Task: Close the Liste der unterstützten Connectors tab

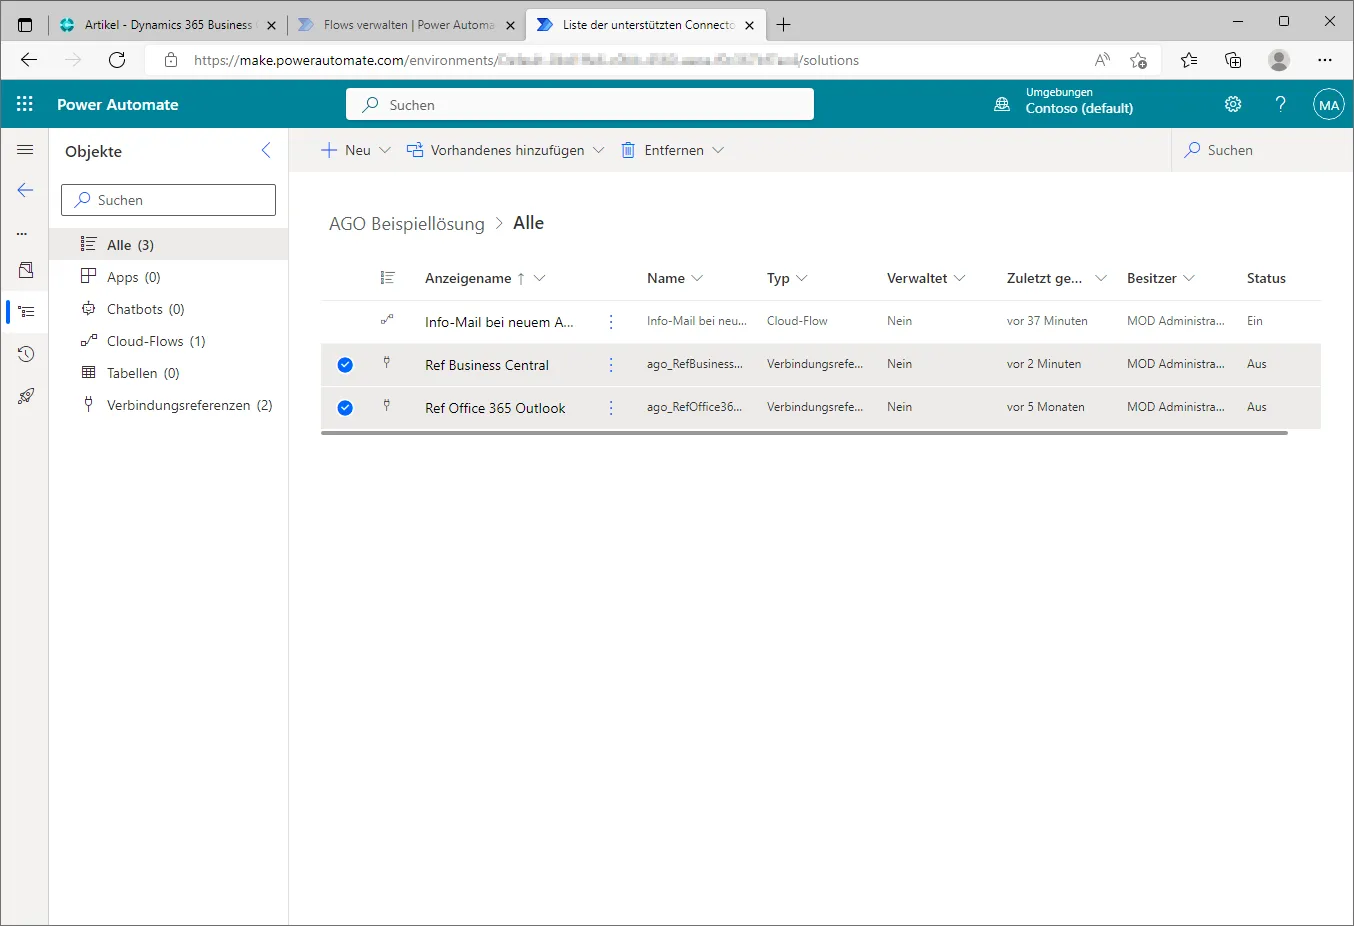Action: click(750, 25)
